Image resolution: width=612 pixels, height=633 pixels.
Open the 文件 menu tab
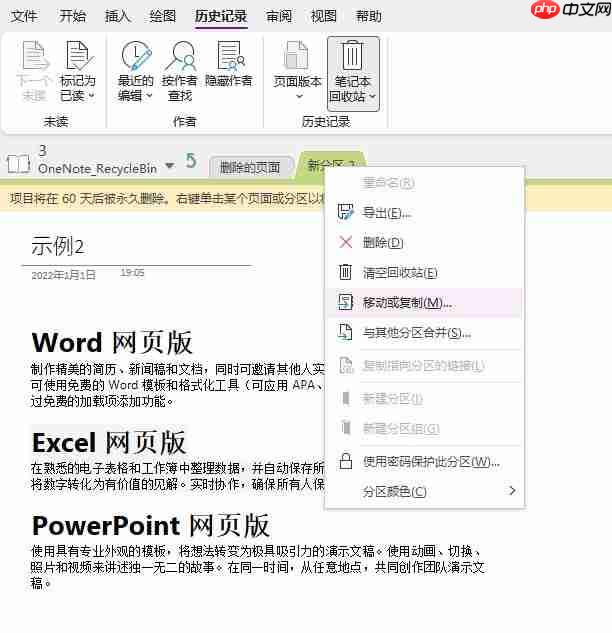coord(24,16)
